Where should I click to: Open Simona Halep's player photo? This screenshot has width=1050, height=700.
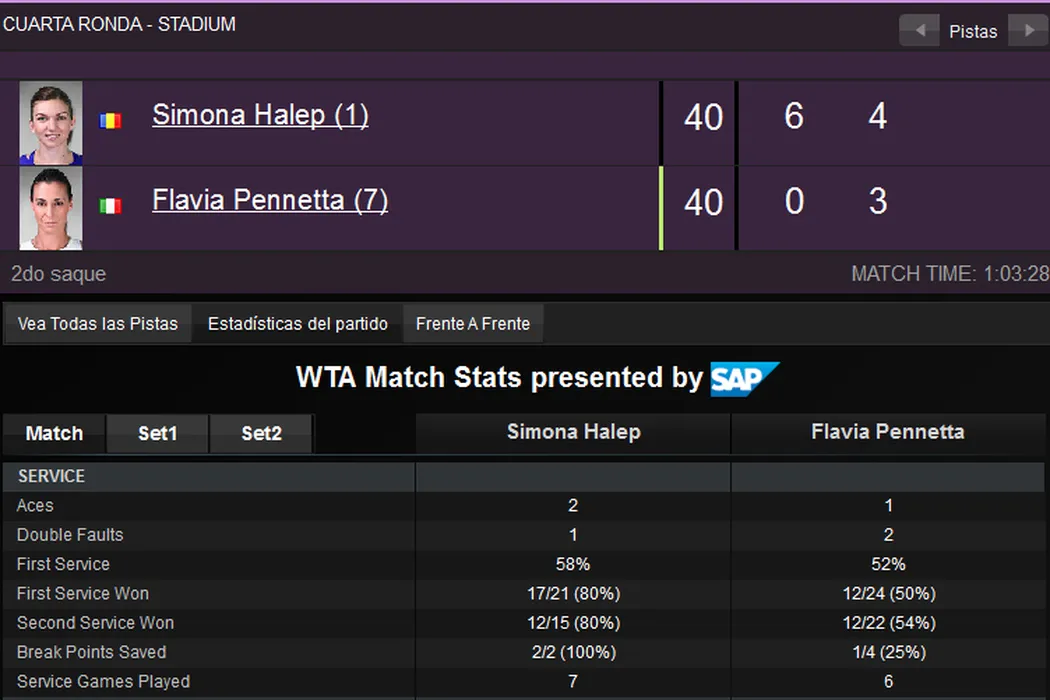[x=51, y=123]
